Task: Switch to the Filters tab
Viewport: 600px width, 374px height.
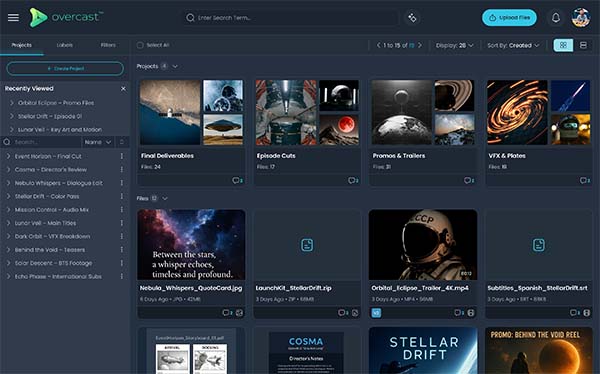Action: (108, 45)
